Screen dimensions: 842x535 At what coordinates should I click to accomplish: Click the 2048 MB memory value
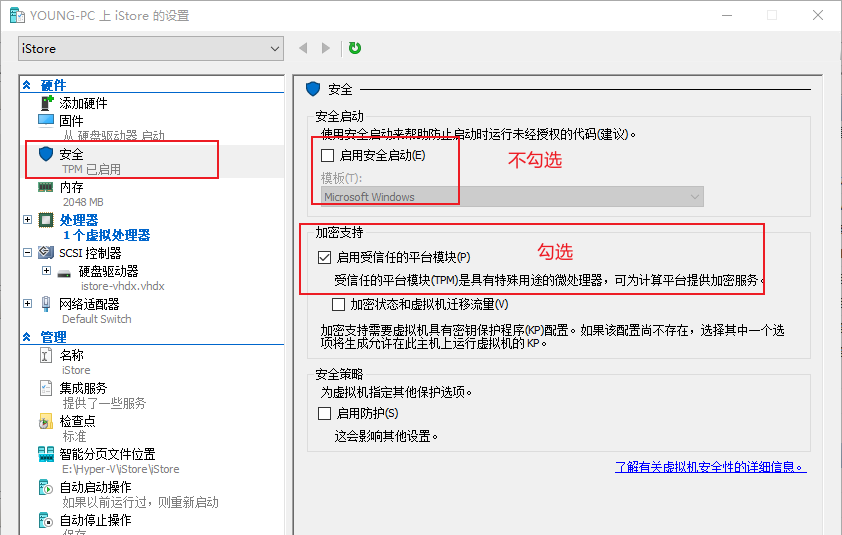point(83,203)
